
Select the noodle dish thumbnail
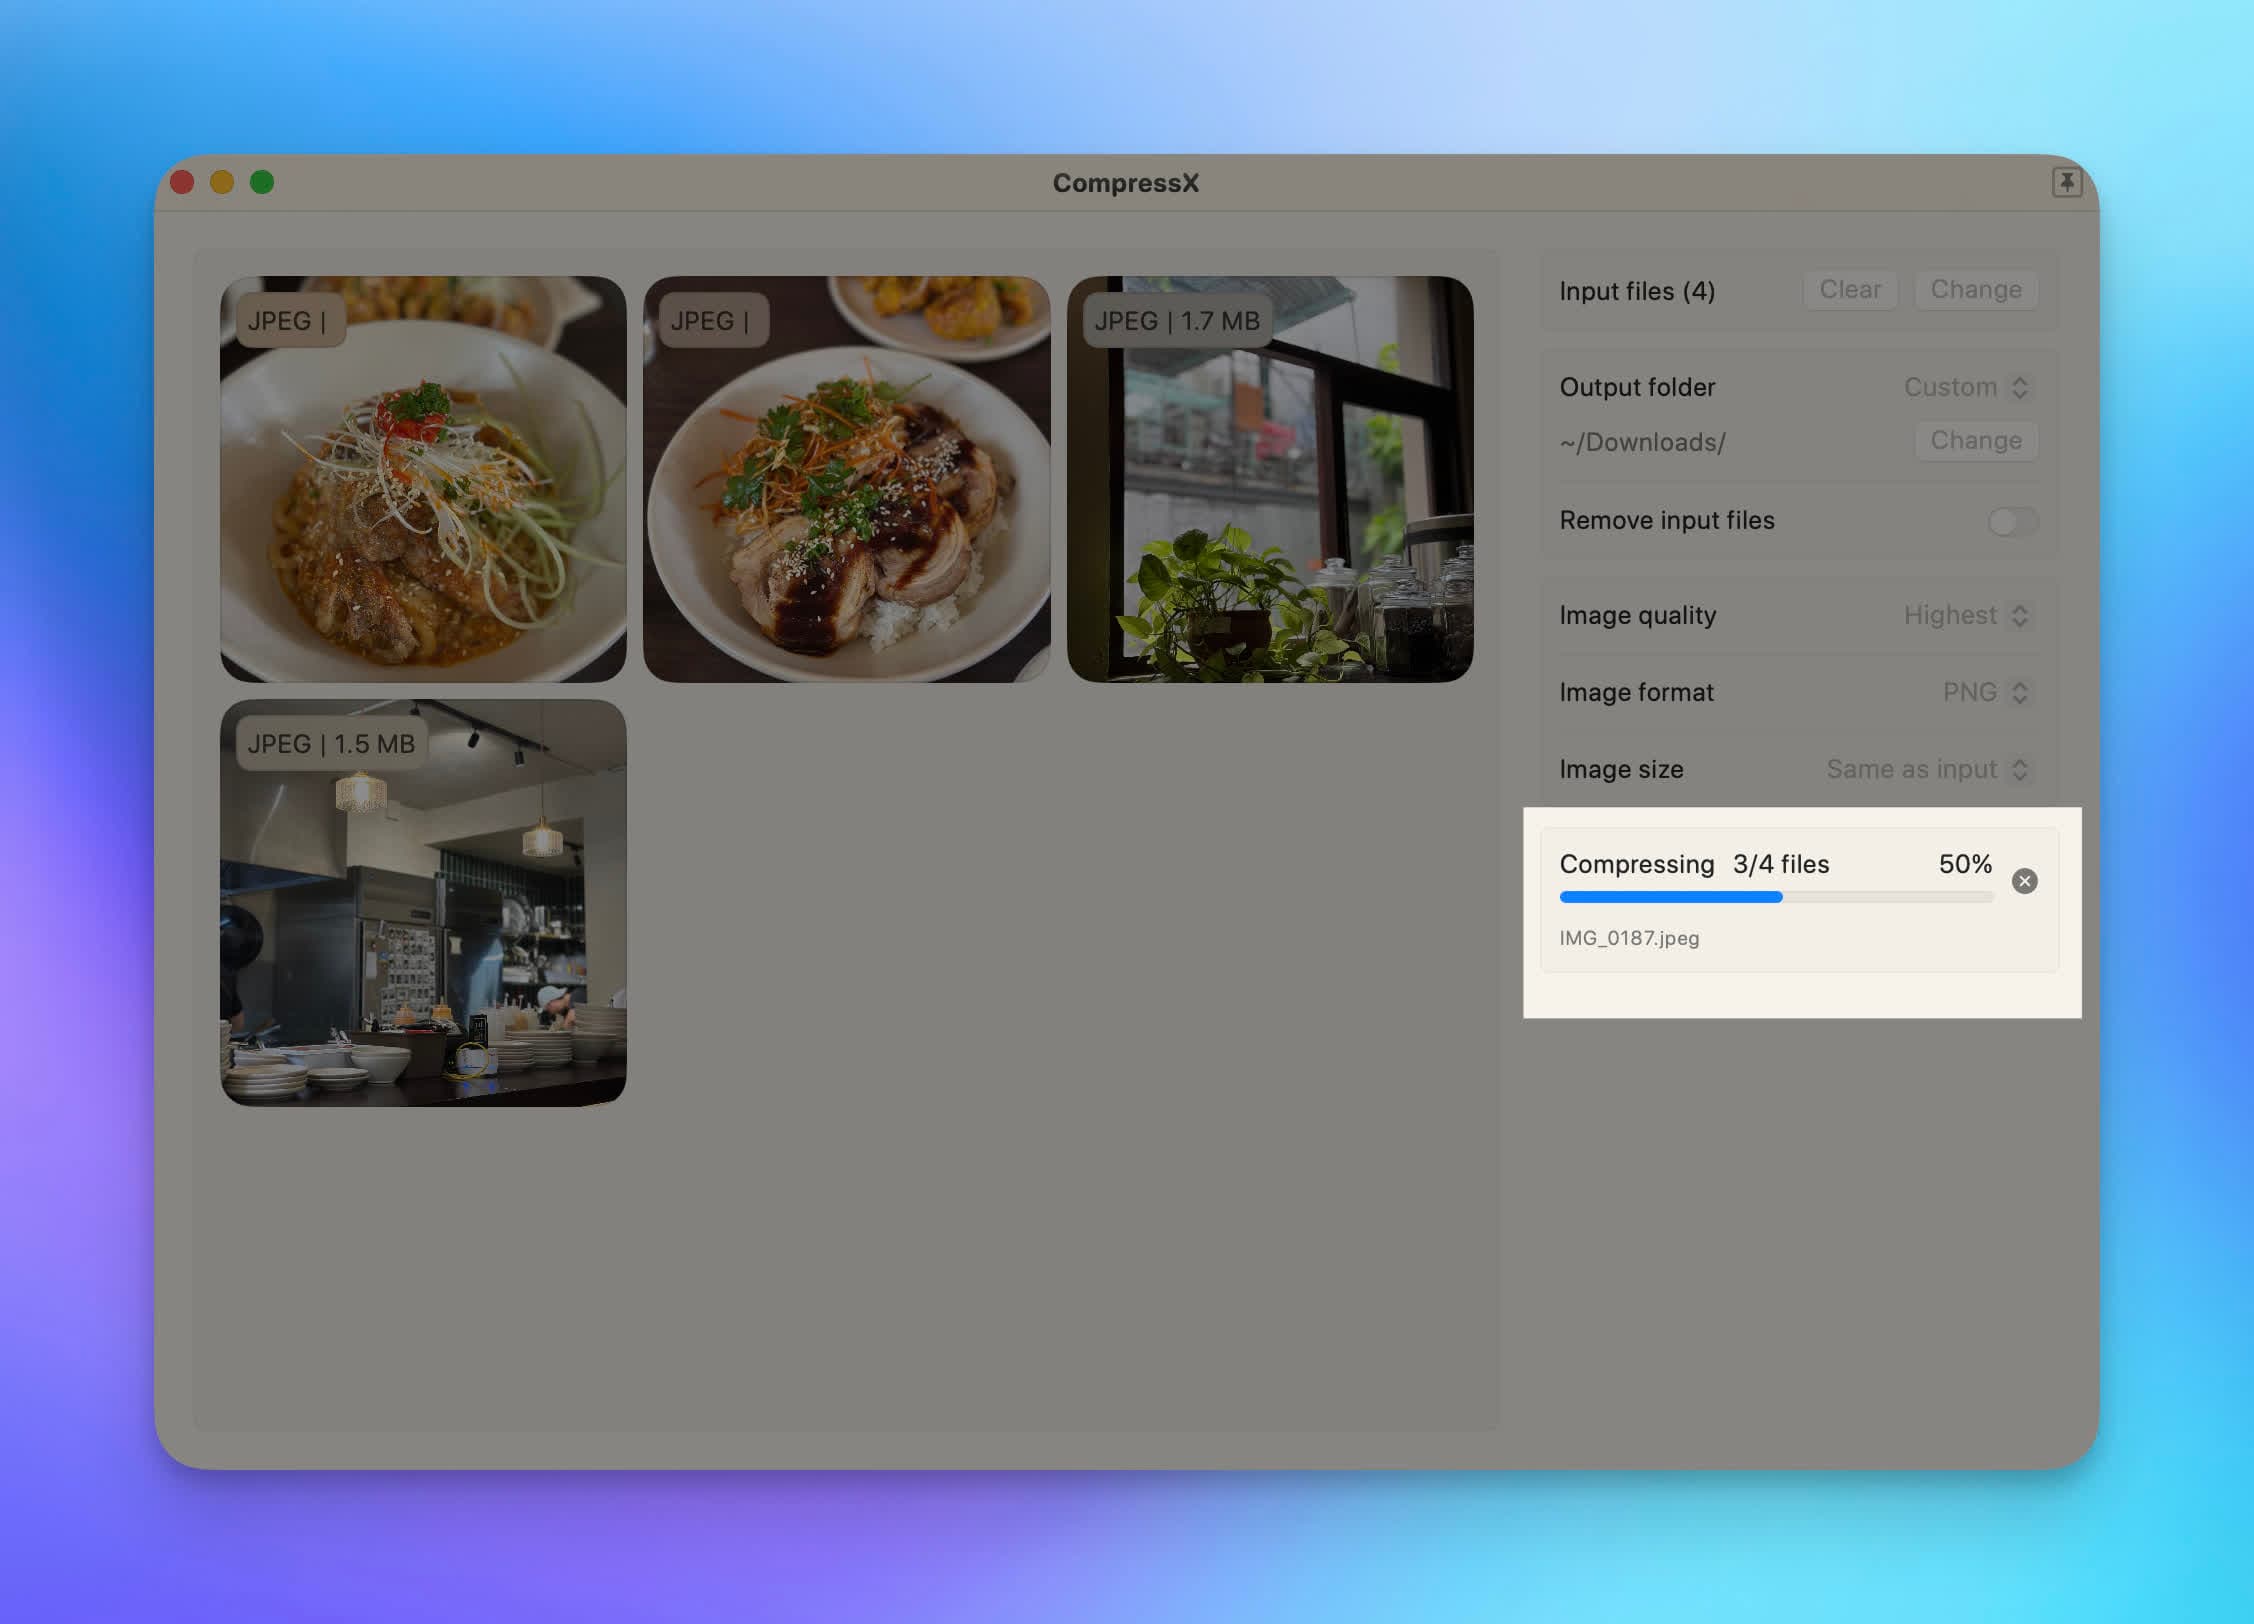point(423,479)
